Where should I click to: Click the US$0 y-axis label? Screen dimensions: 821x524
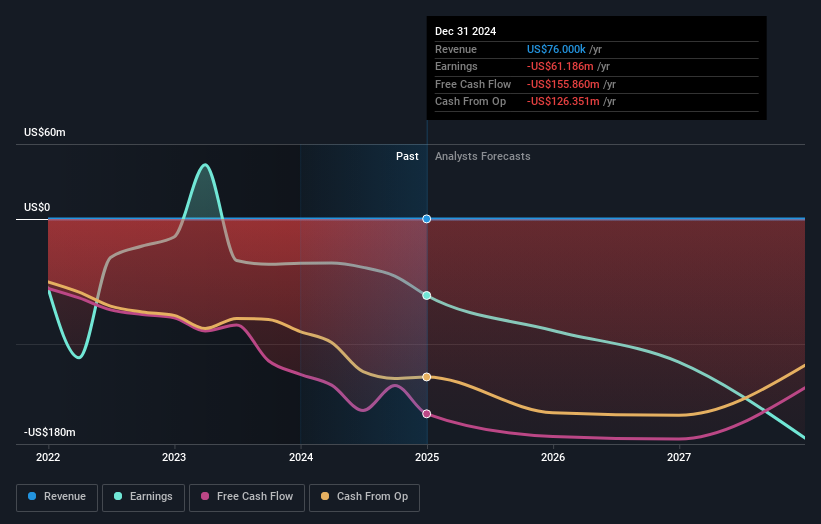[37, 207]
